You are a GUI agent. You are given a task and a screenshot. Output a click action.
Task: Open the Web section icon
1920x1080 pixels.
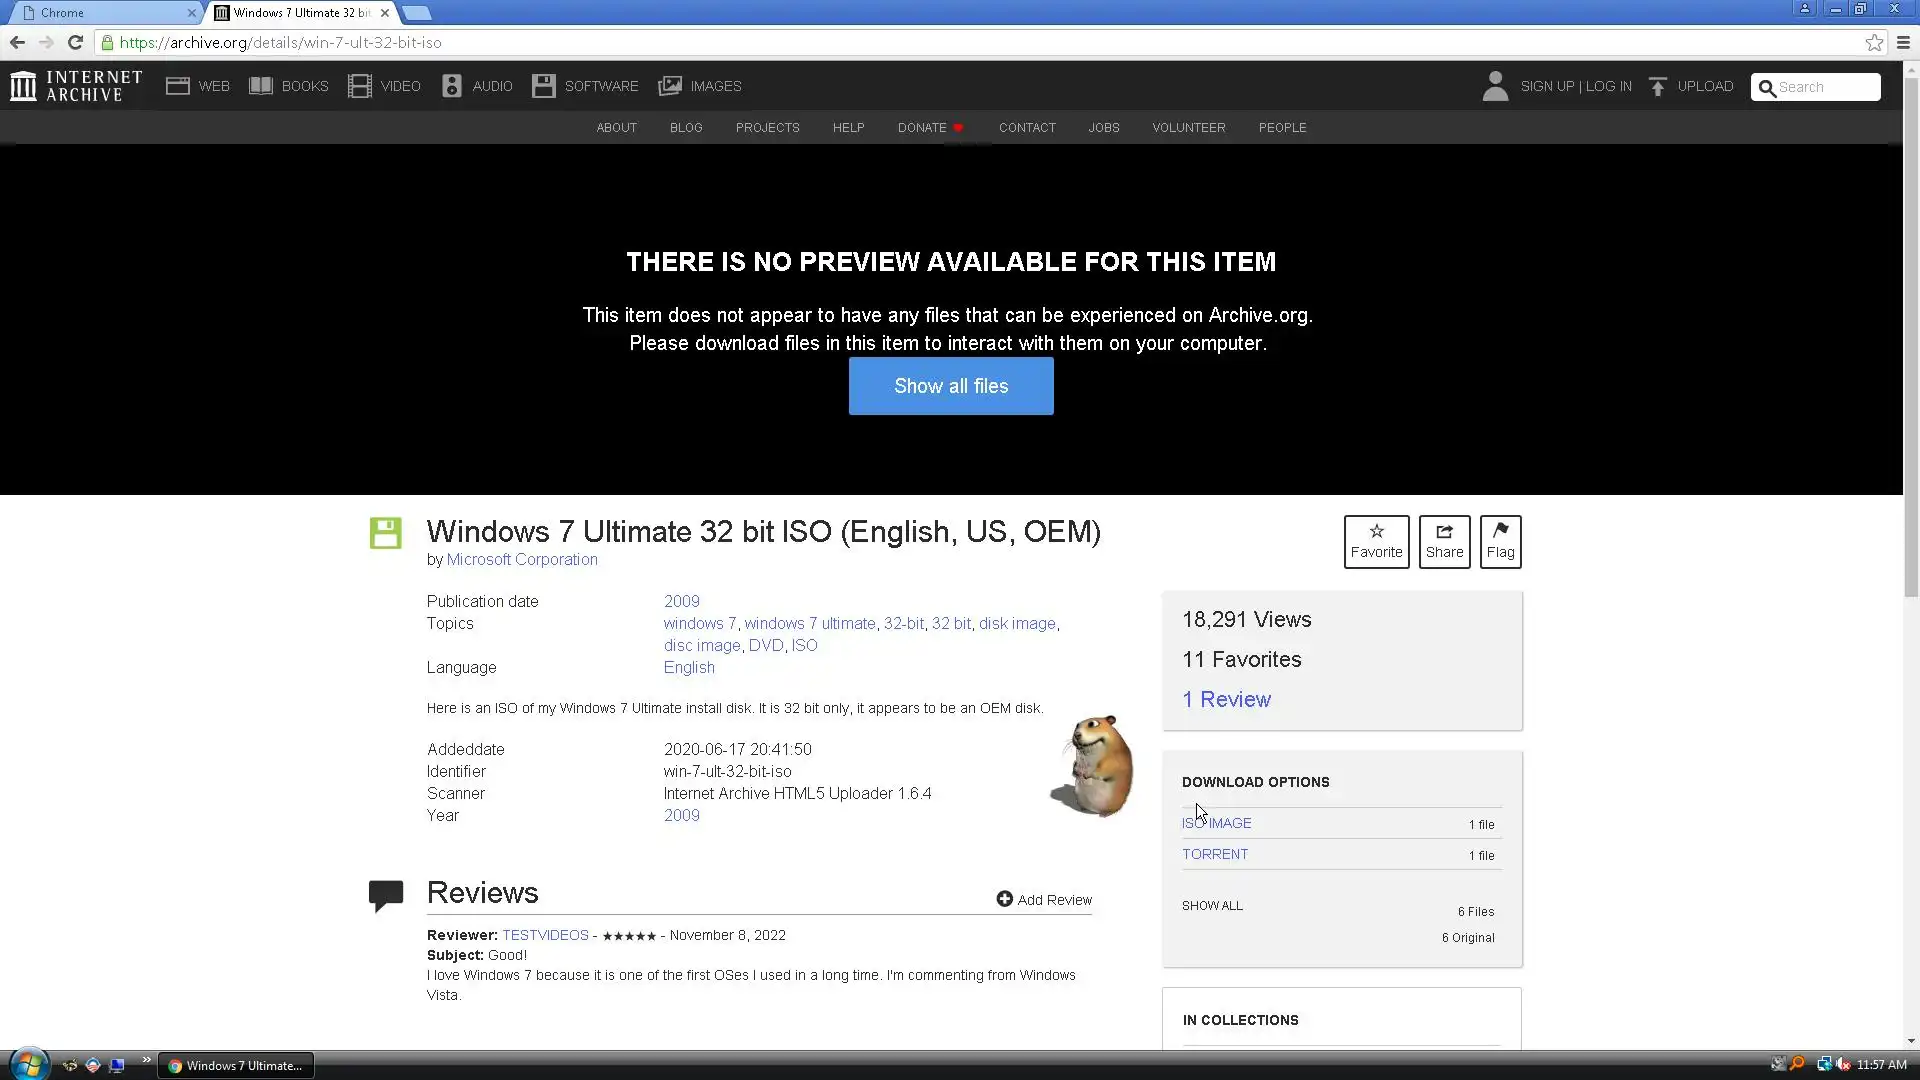coord(178,86)
